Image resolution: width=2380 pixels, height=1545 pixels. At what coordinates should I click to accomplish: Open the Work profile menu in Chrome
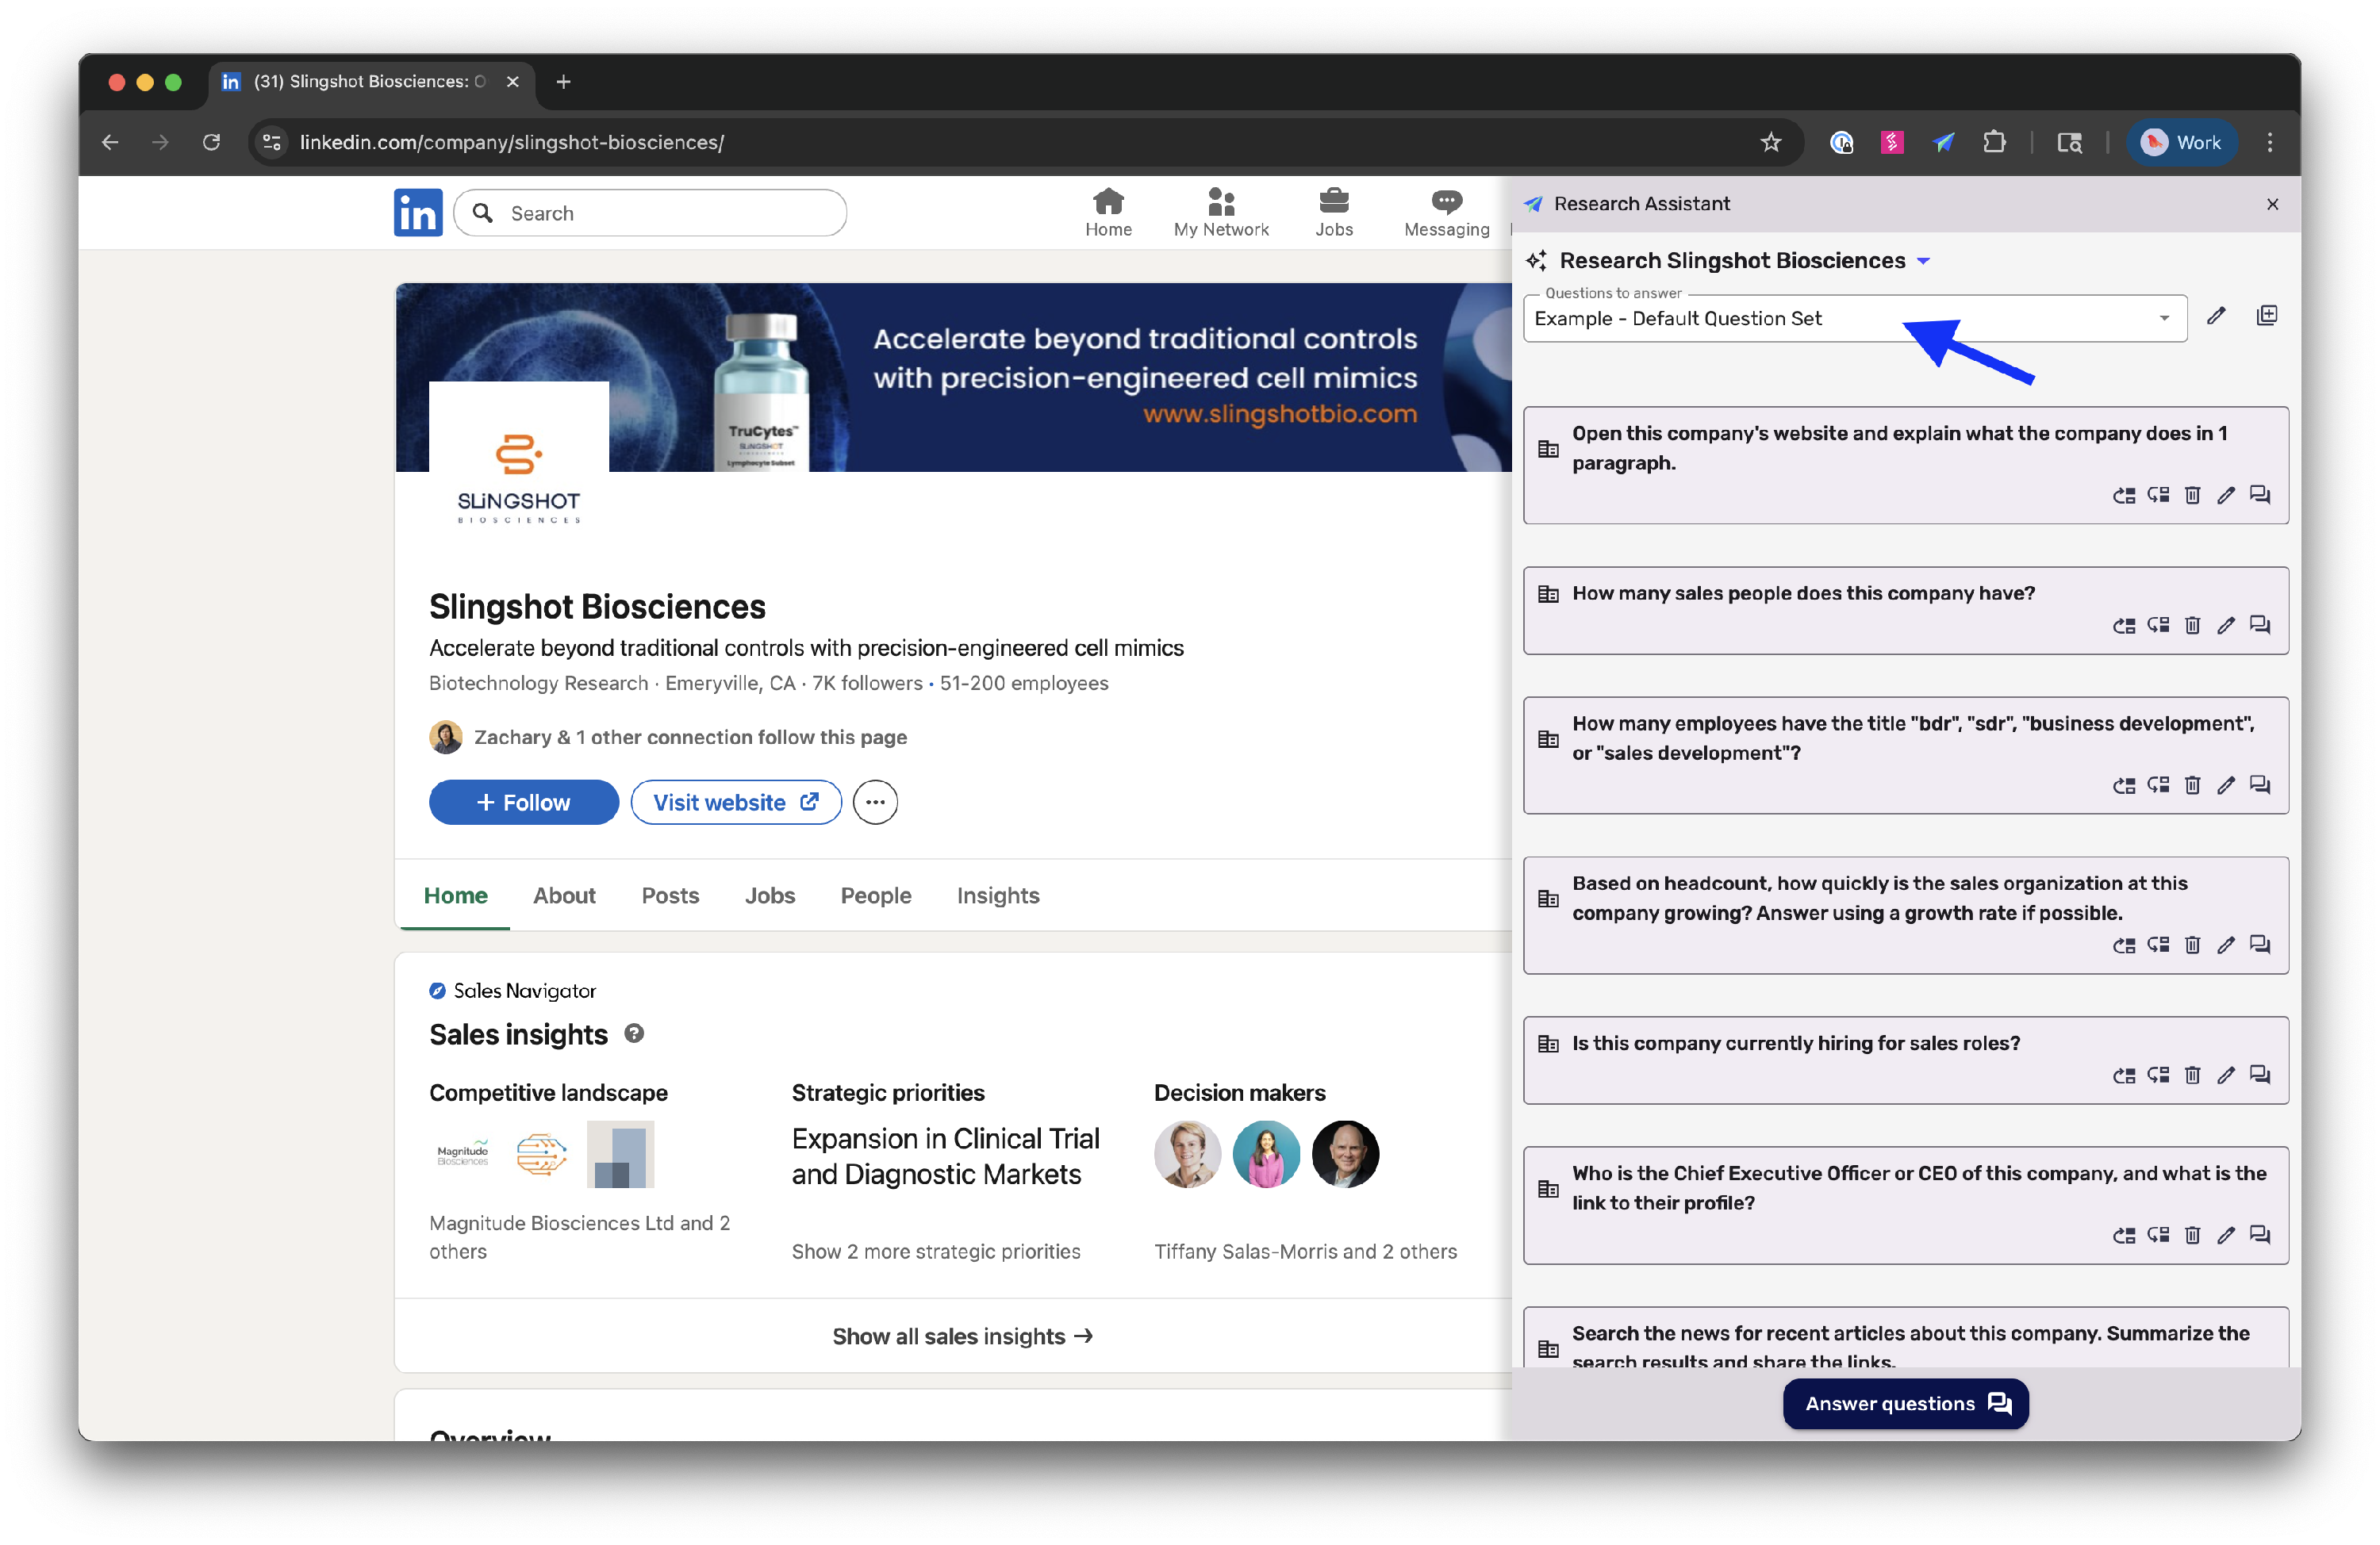pos(2181,142)
